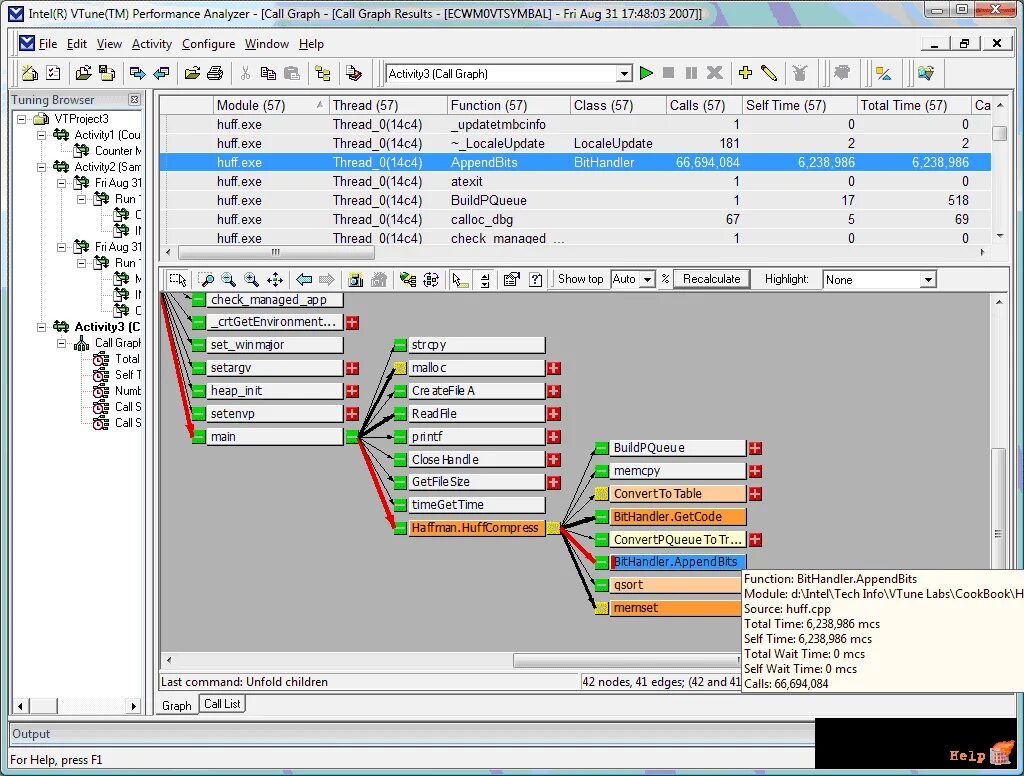
Task: Click the checklist wizard toolbar icon
Action: (54, 73)
